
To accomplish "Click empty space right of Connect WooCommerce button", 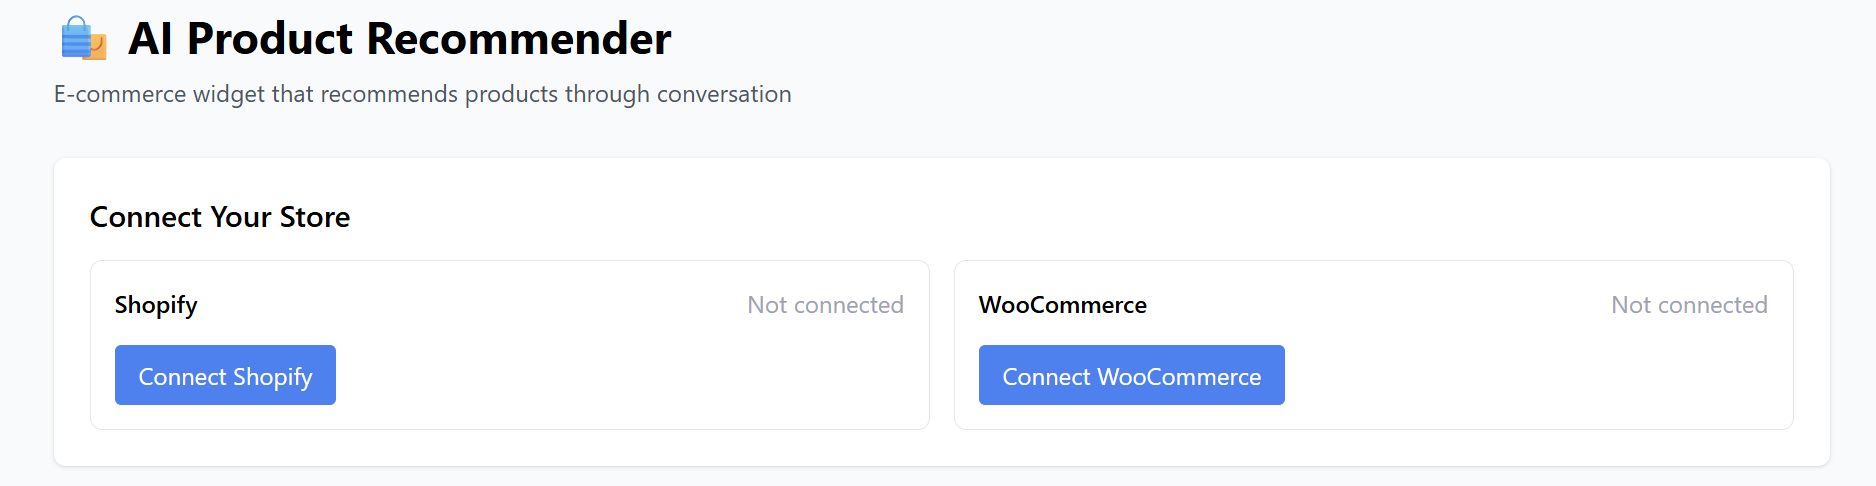I will pyautogui.click(x=1530, y=376).
